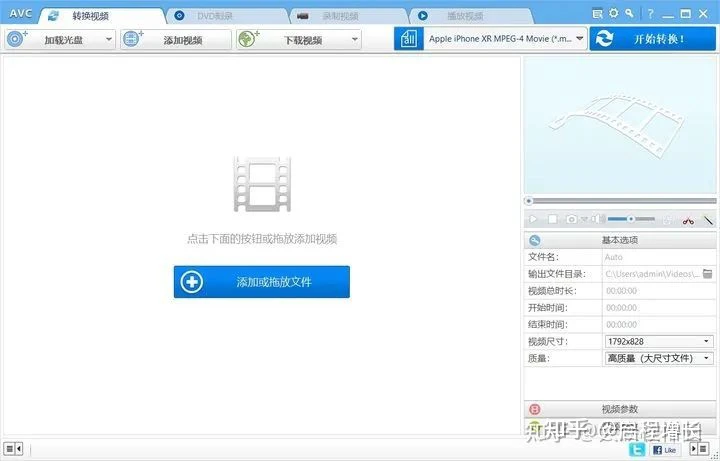Browse output folder with folder icon
The width and height of the screenshot is (720, 461).
(x=708, y=274)
